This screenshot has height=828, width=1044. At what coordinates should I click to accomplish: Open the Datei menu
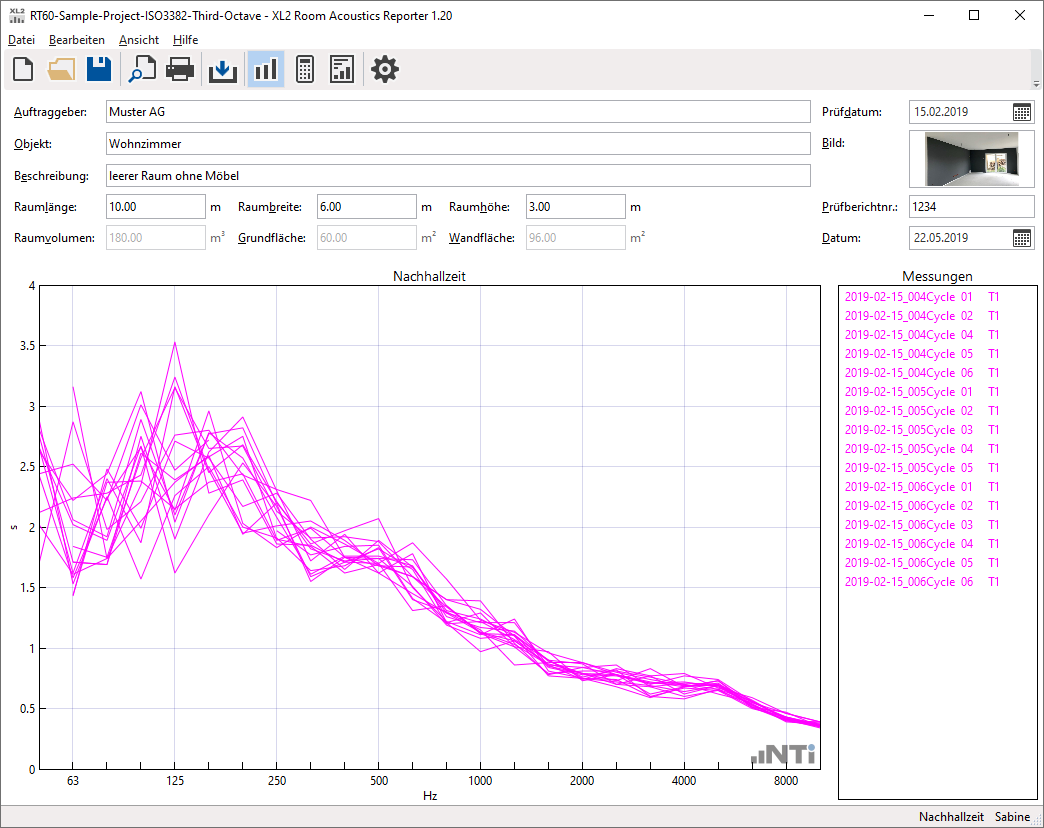pyautogui.click(x=21, y=39)
